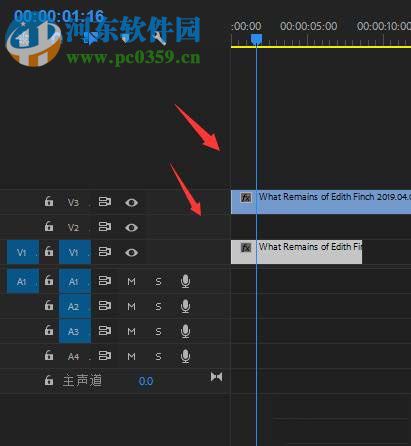The width and height of the screenshot is (411, 446).
Task: Click the master track volume value 0.0
Action: click(146, 381)
